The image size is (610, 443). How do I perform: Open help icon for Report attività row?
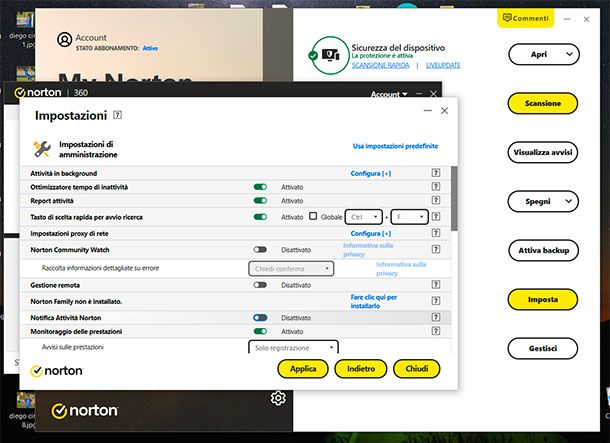coord(436,200)
